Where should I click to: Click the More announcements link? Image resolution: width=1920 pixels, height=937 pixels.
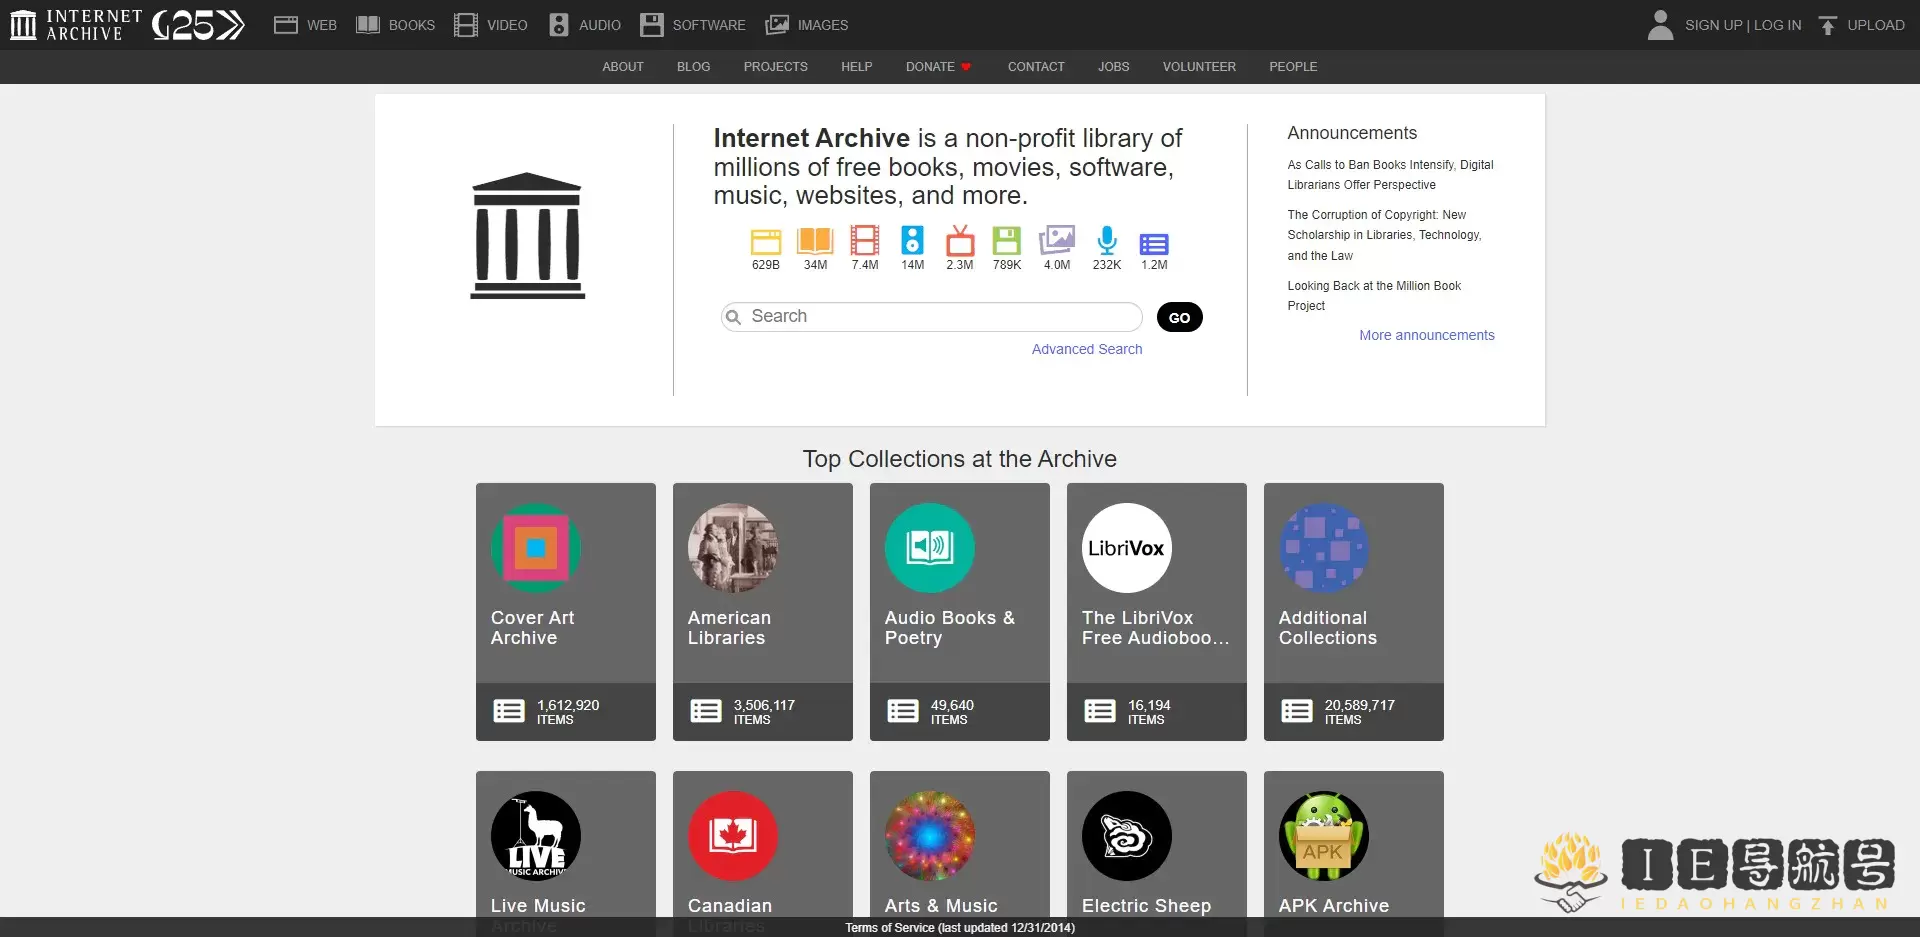(x=1426, y=335)
